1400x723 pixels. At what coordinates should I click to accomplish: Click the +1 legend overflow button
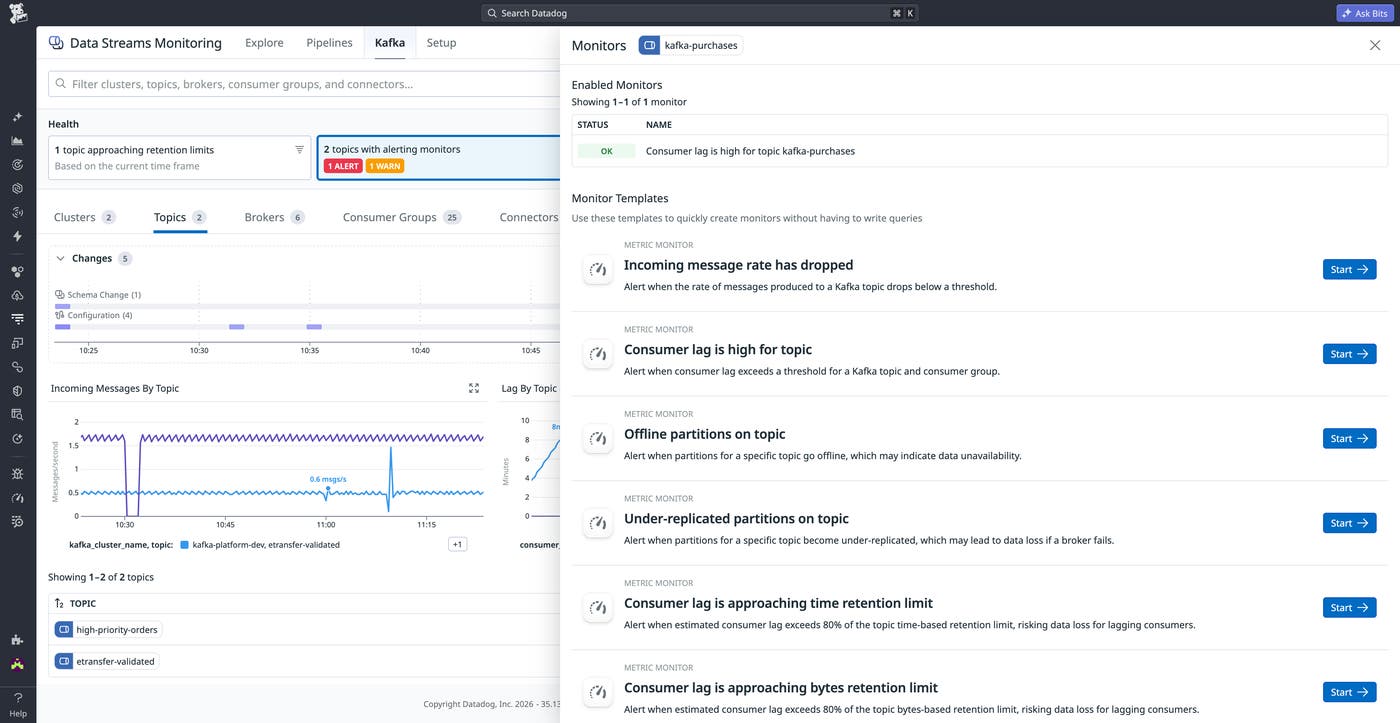point(457,544)
